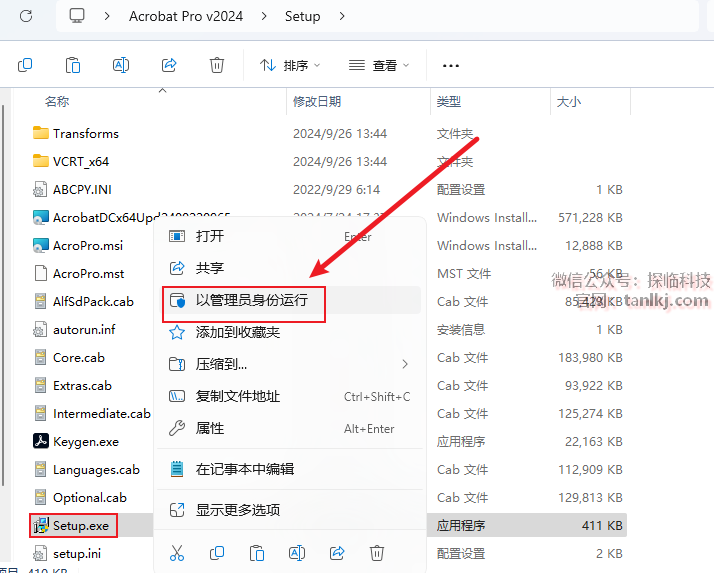This screenshot has height=573, width=714.
Task: Select the AlfSdPack.cab file
Action: pos(93,302)
